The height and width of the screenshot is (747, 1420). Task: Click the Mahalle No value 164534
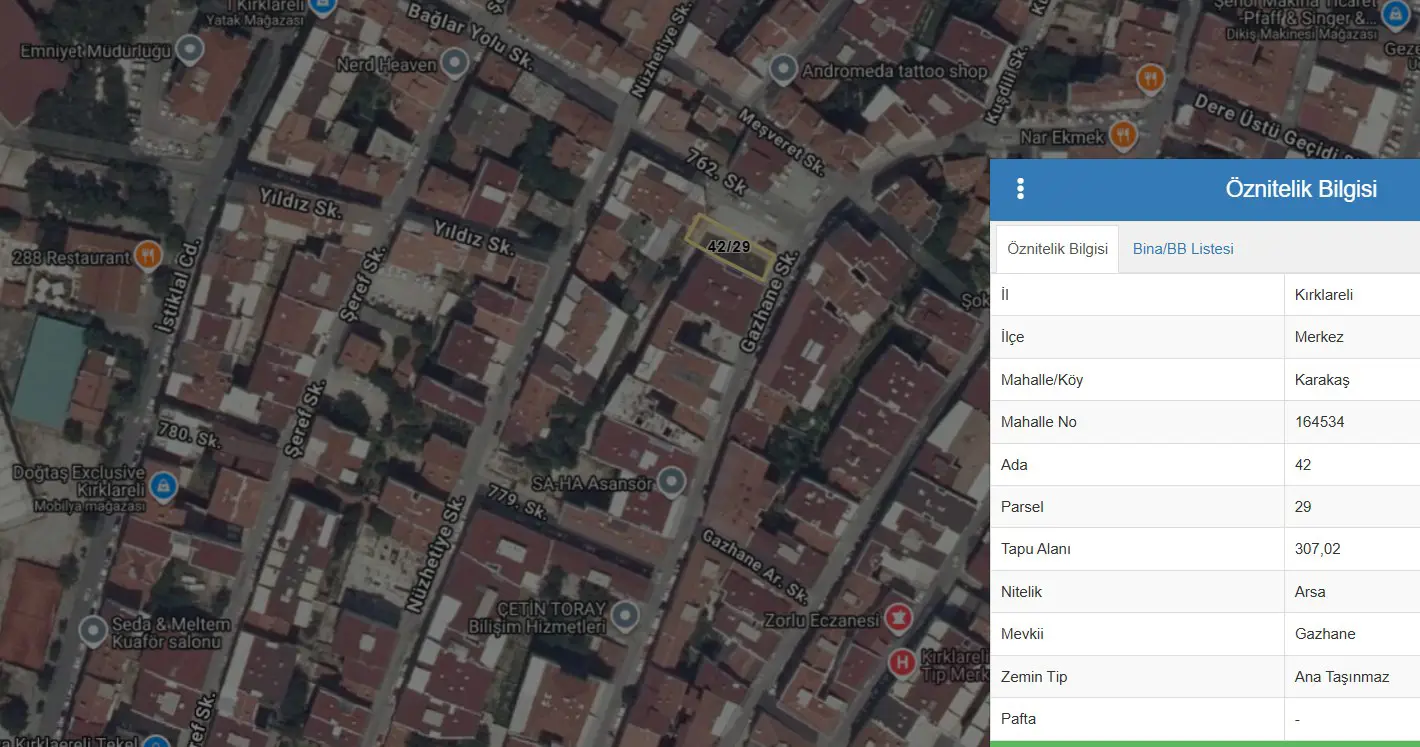pyautogui.click(x=1319, y=422)
